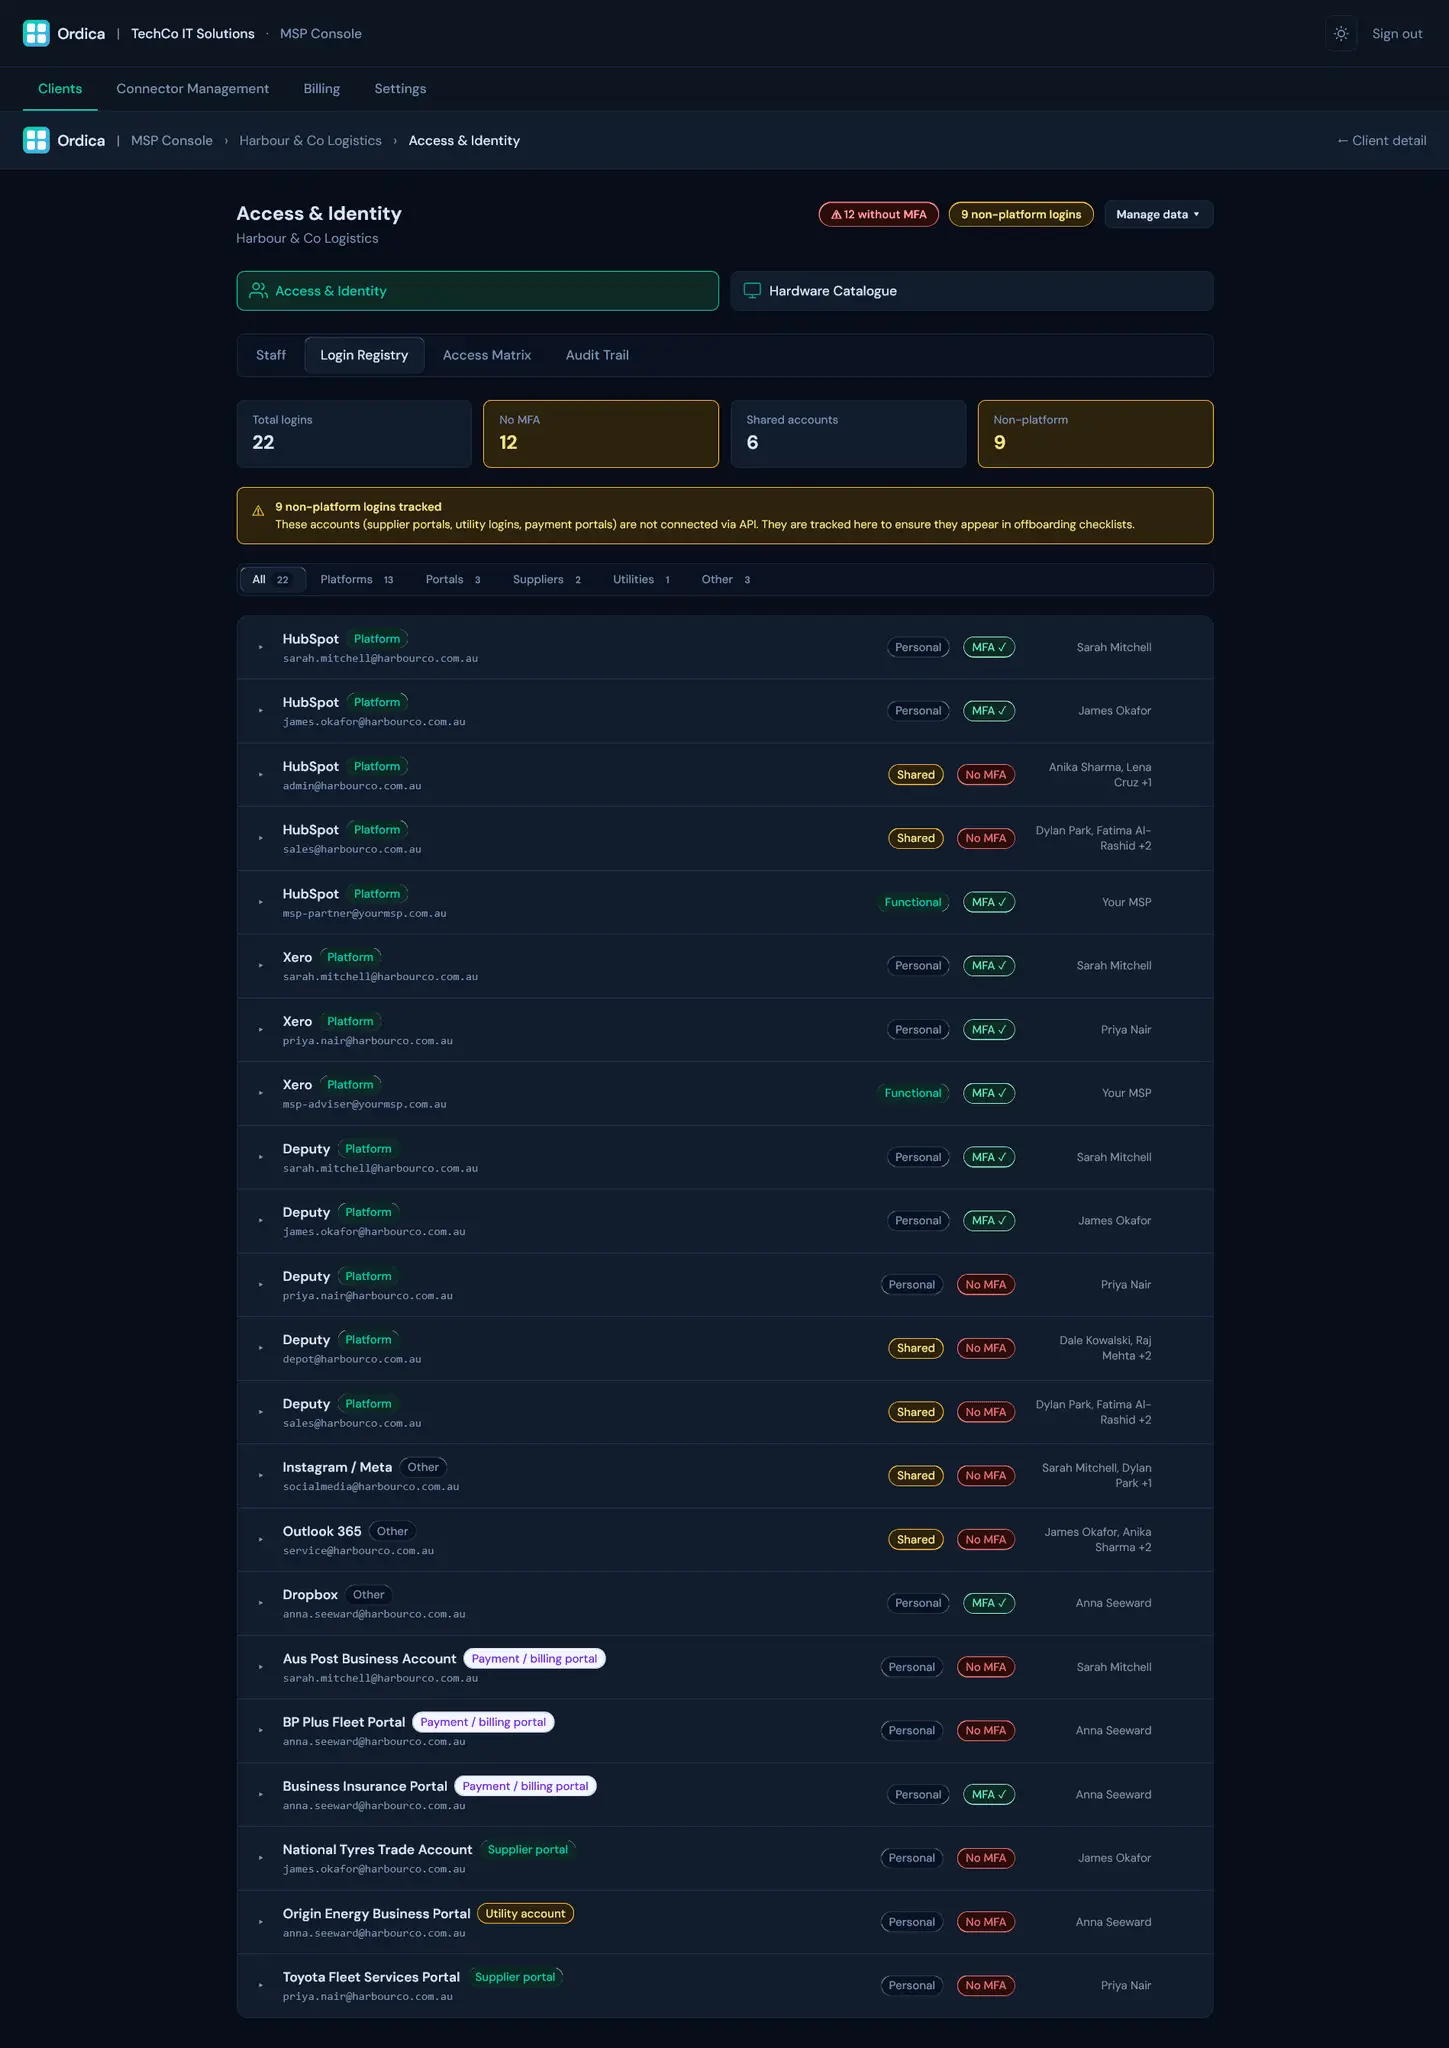Go to the Billing tab

pos(322,89)
